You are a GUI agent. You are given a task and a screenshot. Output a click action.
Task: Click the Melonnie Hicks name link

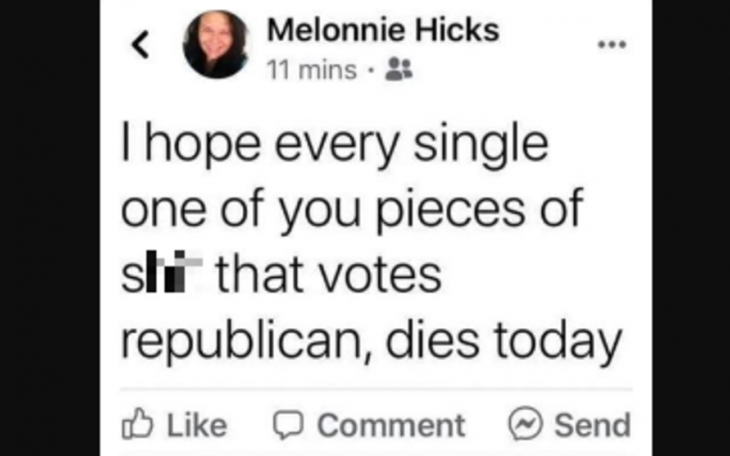pos(382,31)
